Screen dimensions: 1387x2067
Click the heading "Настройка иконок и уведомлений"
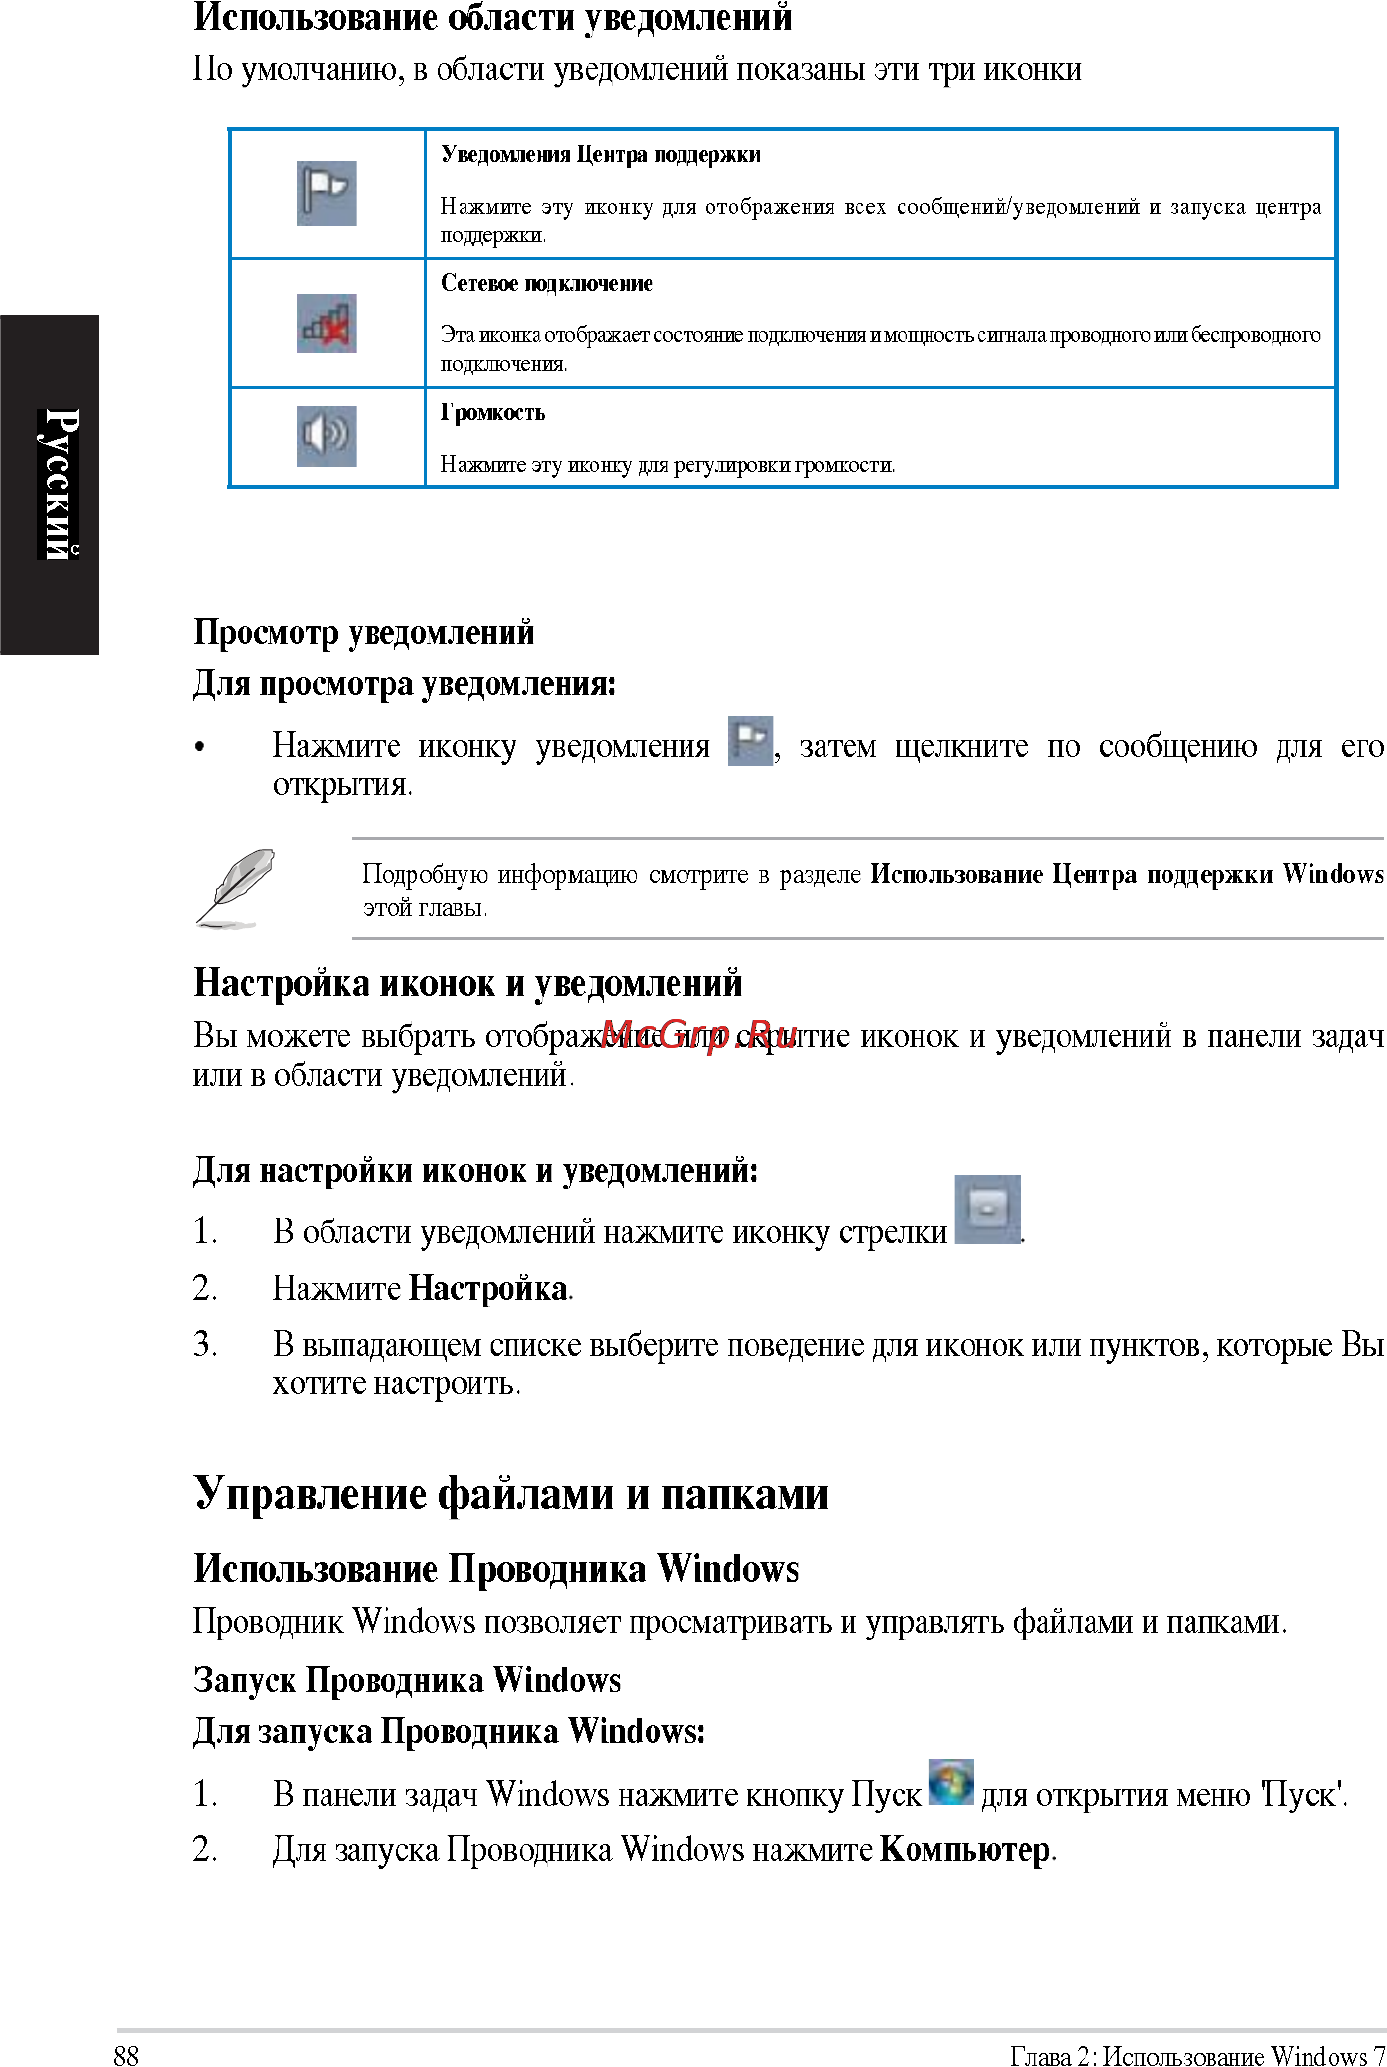click(x=468, y=983)
